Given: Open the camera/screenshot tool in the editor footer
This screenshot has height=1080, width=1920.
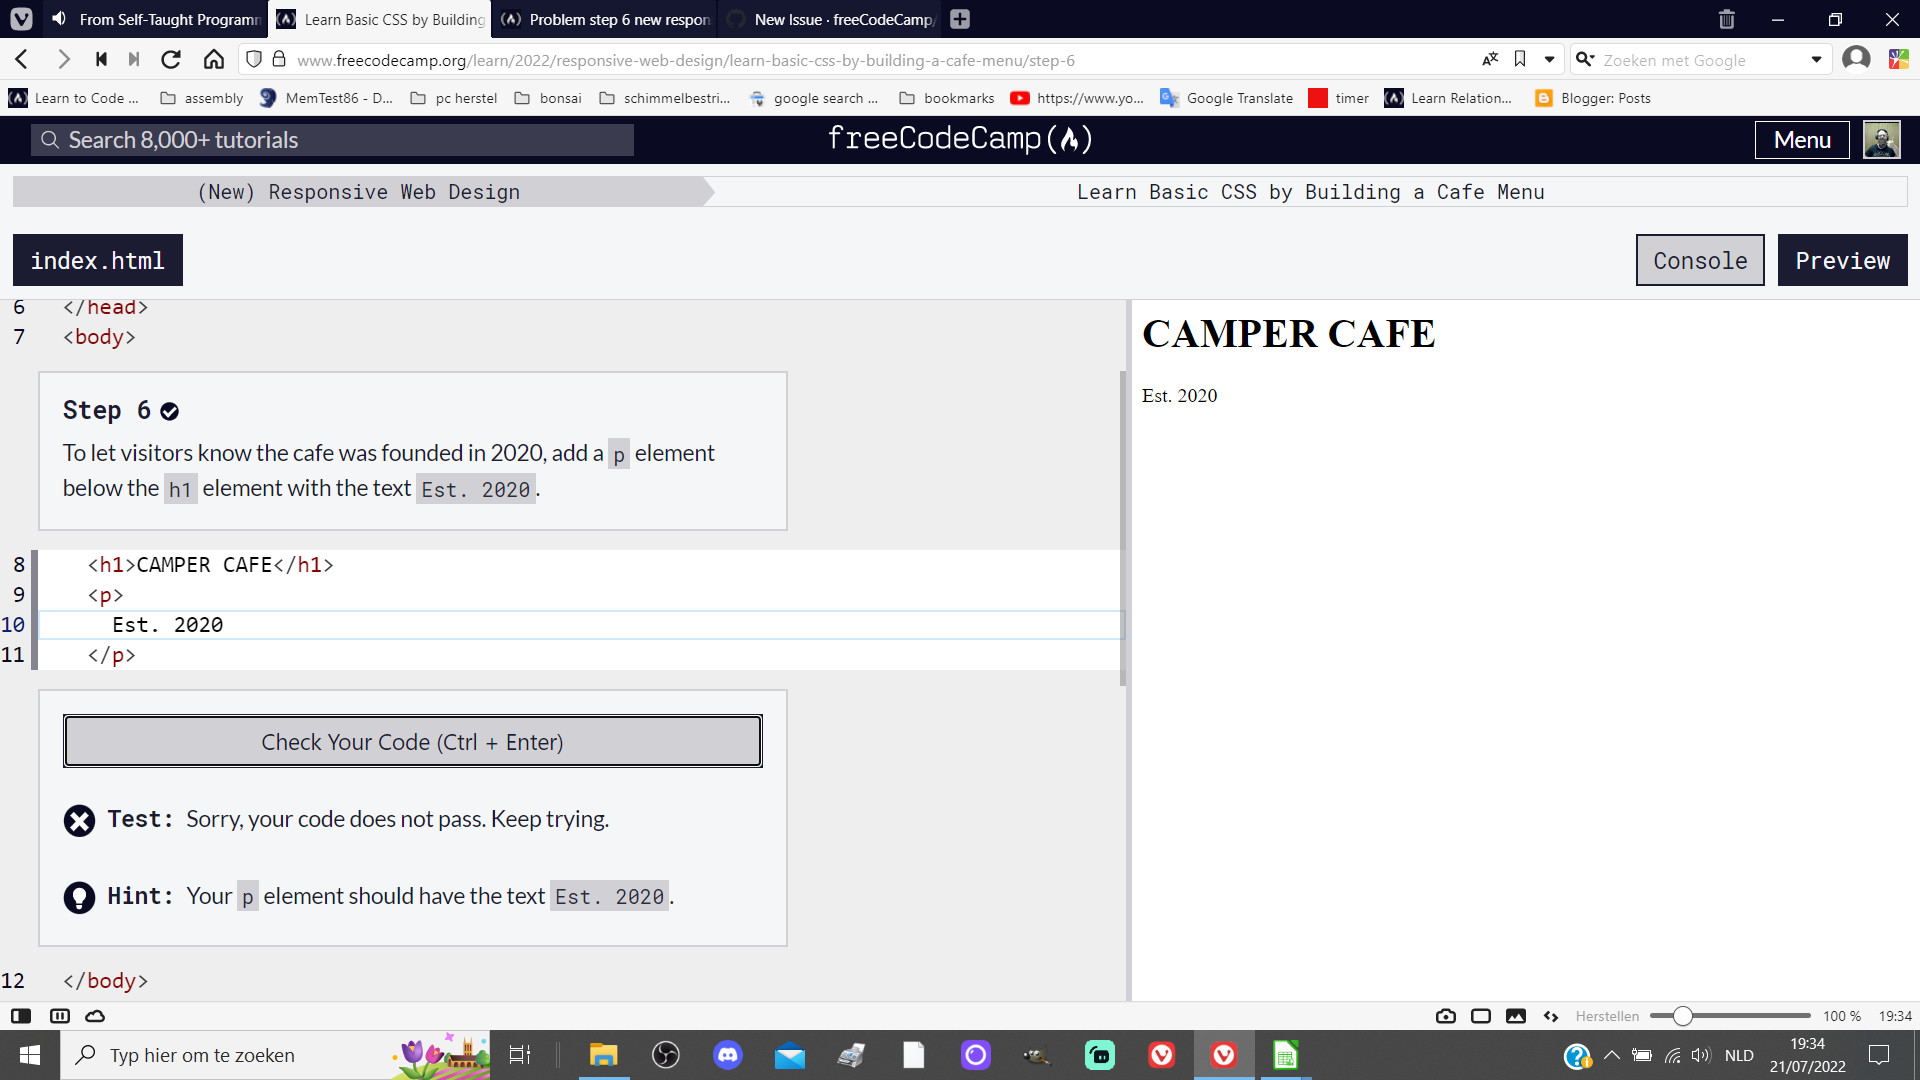Looking at the screenshot, I should 1445,1016.
